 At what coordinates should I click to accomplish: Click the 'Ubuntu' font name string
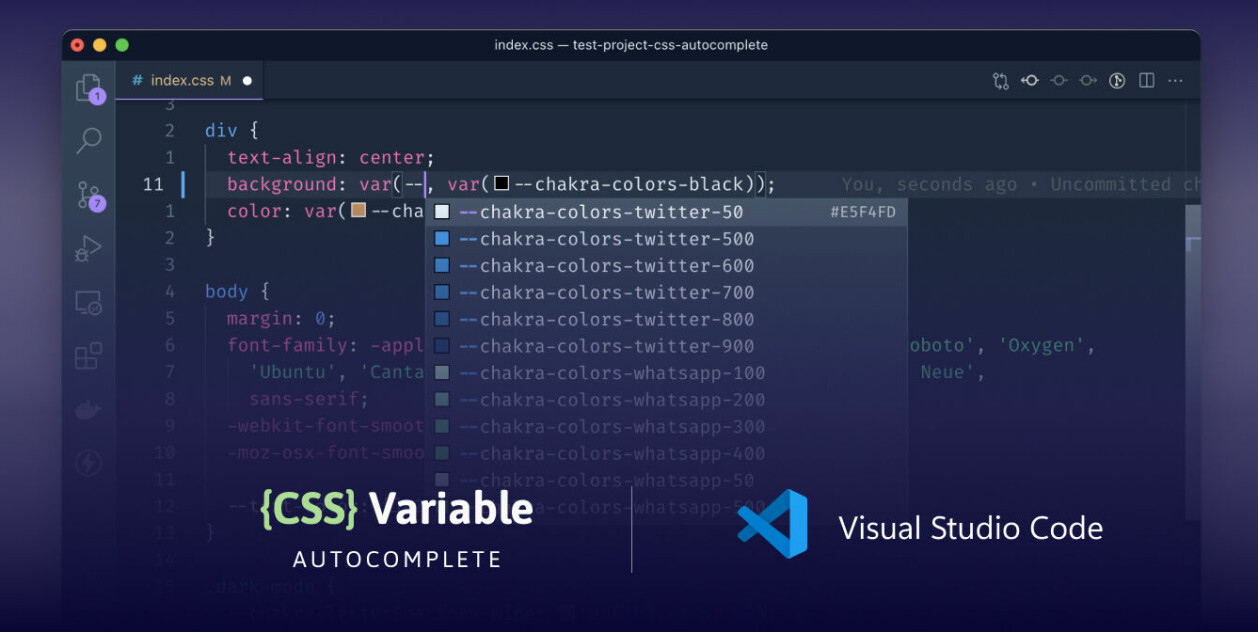tap(292, 373)
